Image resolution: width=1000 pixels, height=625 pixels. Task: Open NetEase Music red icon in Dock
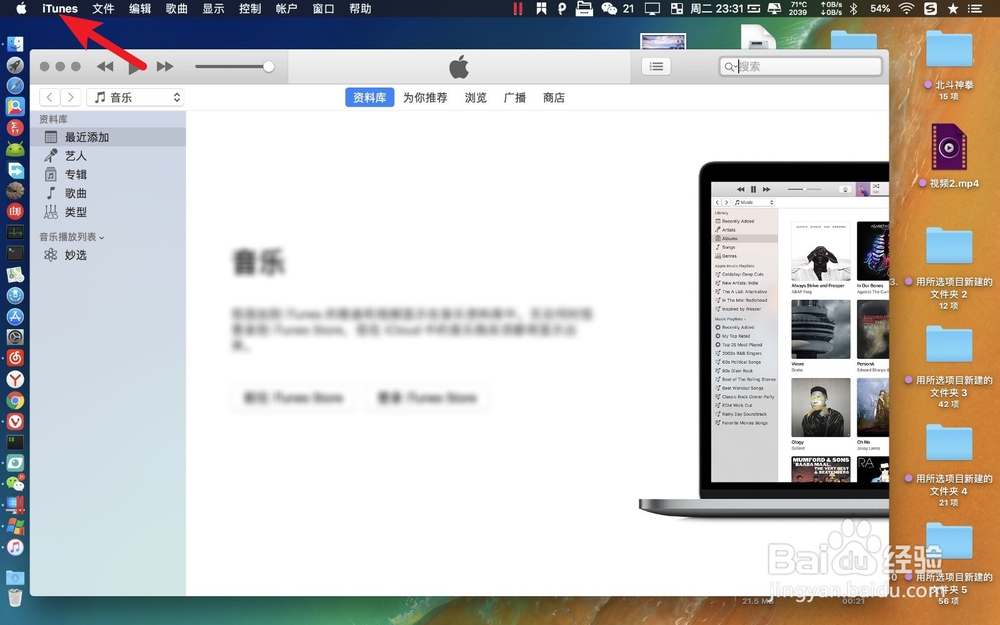[15, 358]
